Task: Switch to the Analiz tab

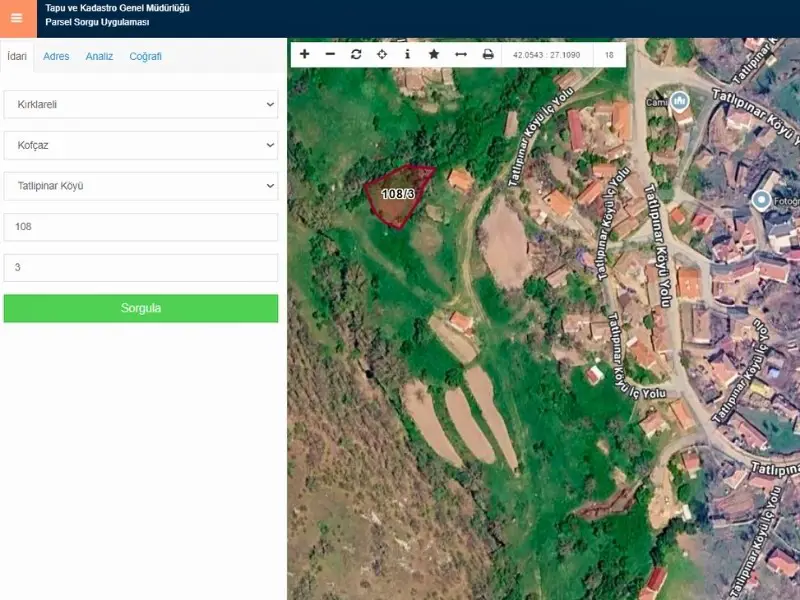Action: (99, 57)
